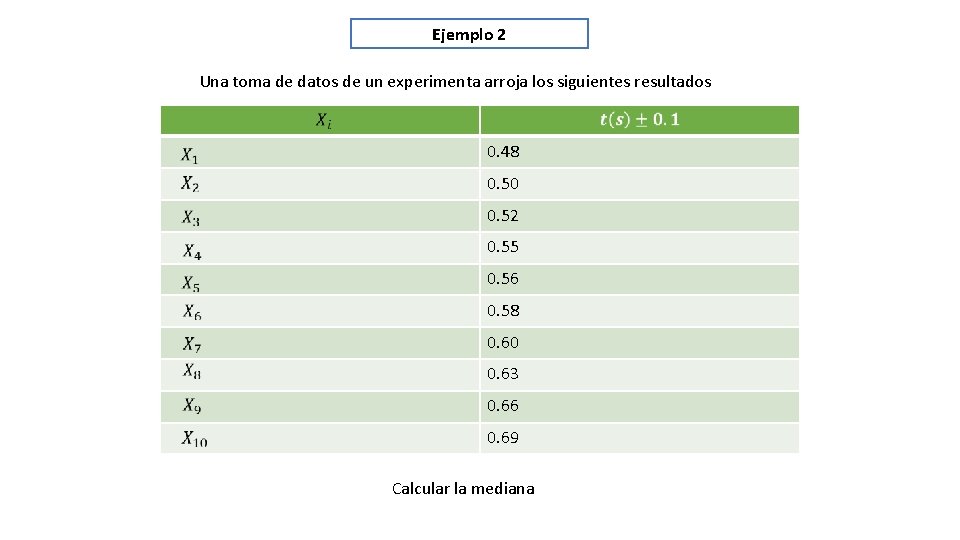Click the 0.56 value cell
This screenshot has height=540, width=960.
point(503,279)
